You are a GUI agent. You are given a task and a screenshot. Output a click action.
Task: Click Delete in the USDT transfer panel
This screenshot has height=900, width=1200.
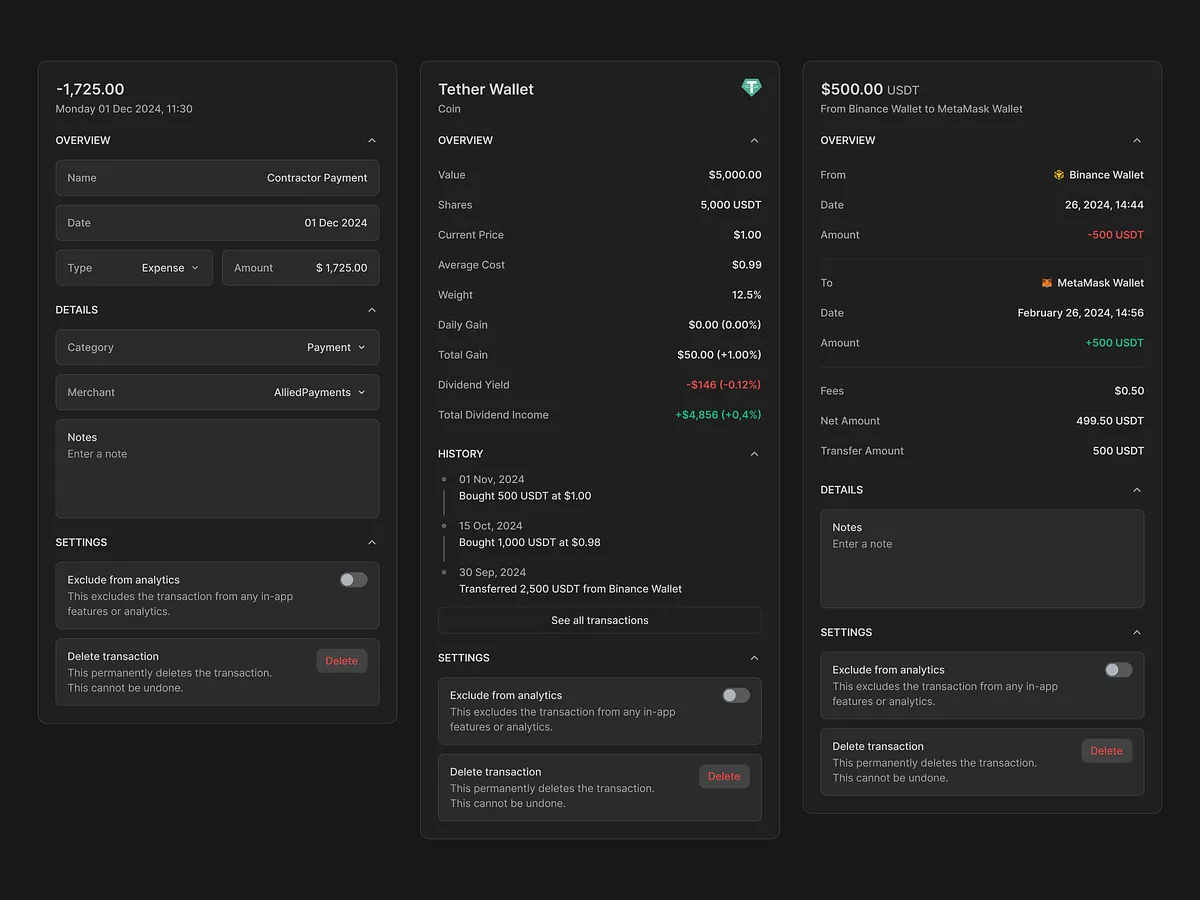point(1106,750)
